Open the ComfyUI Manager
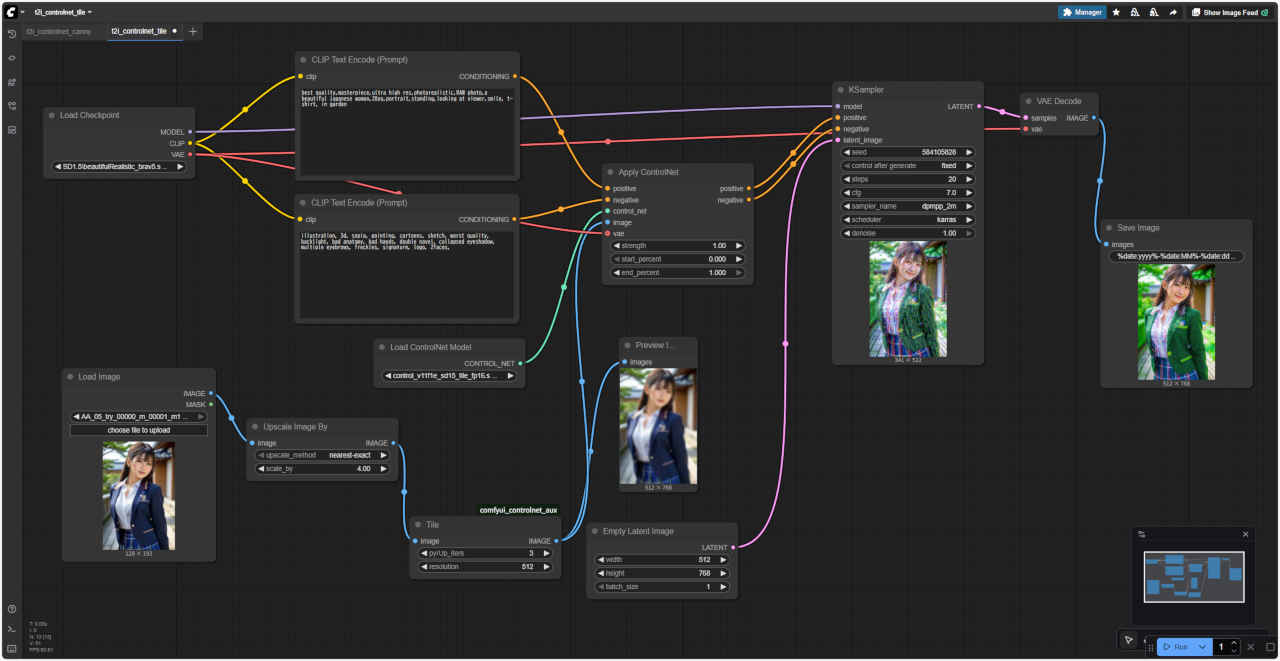The image size is (1280, 661). [x=1082, y=12]
